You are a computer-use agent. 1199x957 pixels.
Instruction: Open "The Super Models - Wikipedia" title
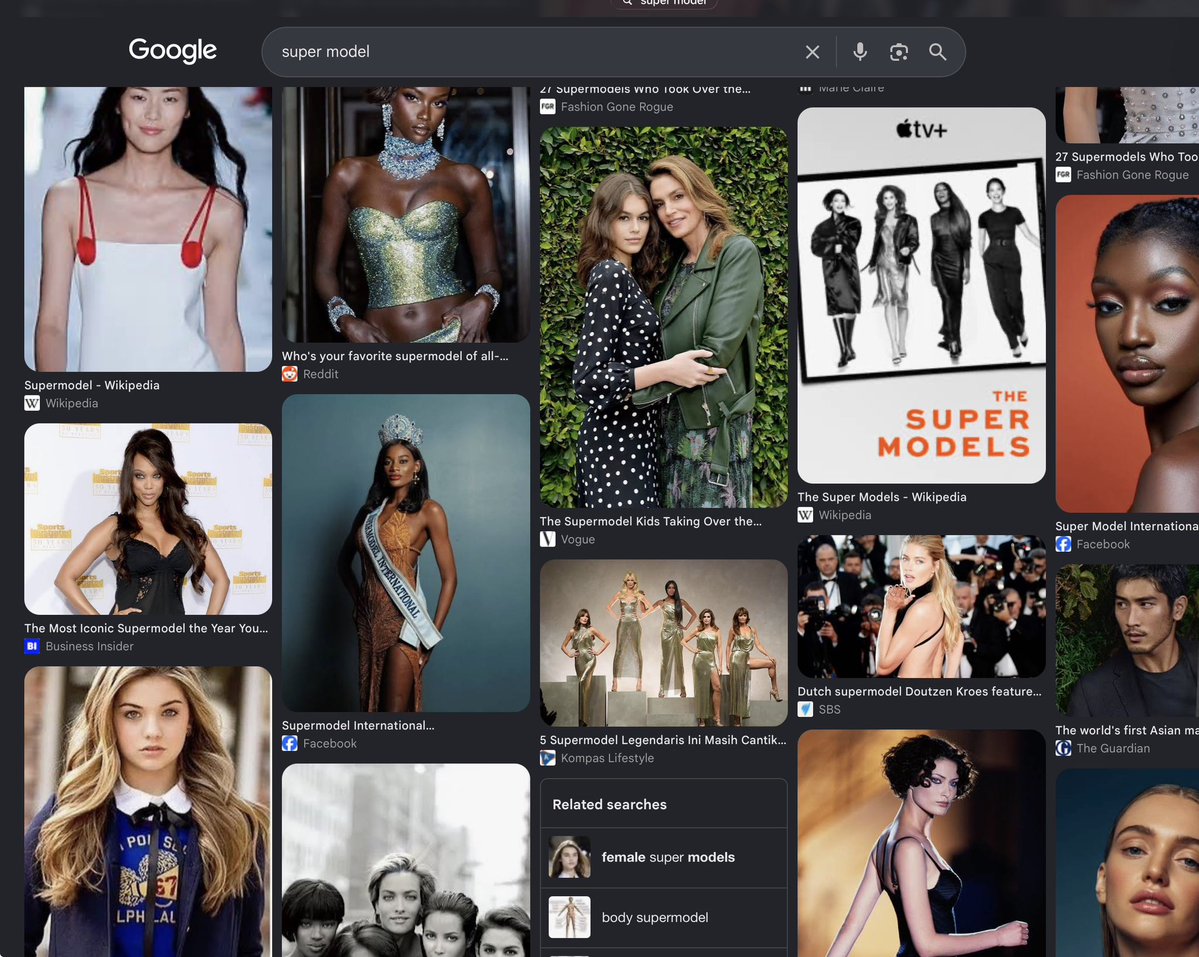[x=882, y=496]
